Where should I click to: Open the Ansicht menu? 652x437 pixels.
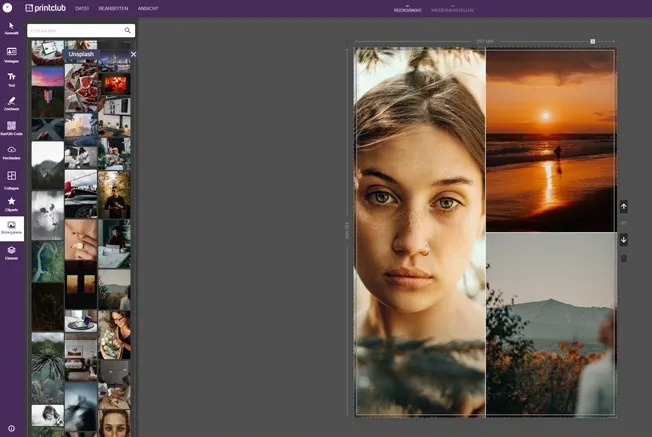148,8
